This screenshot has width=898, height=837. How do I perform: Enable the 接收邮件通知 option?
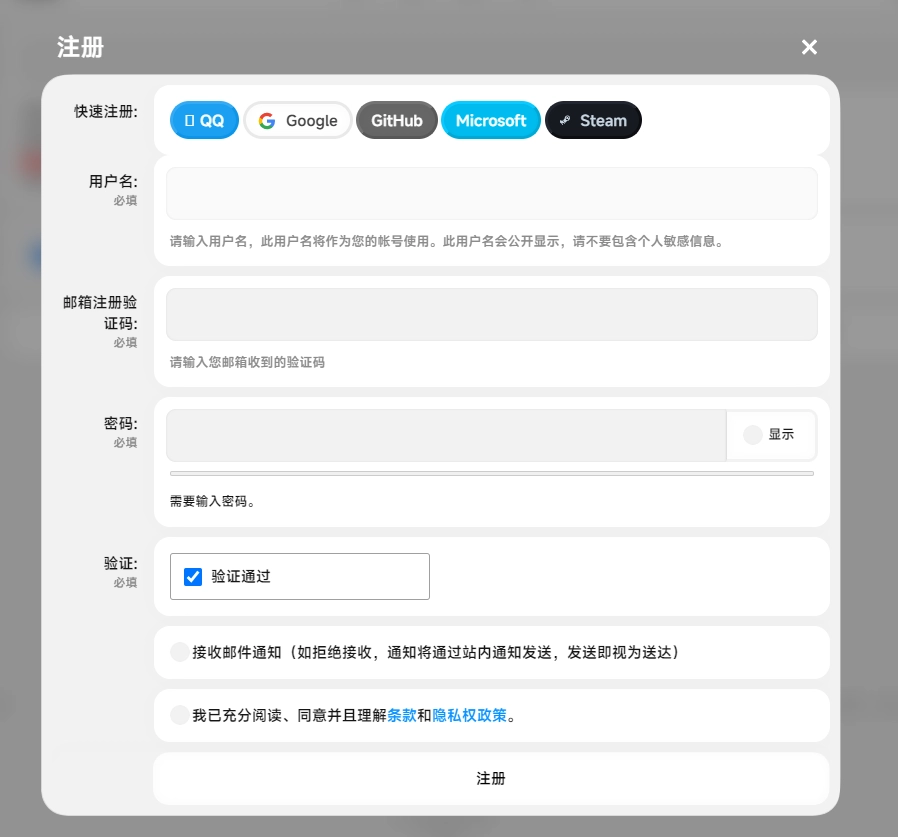180,653
